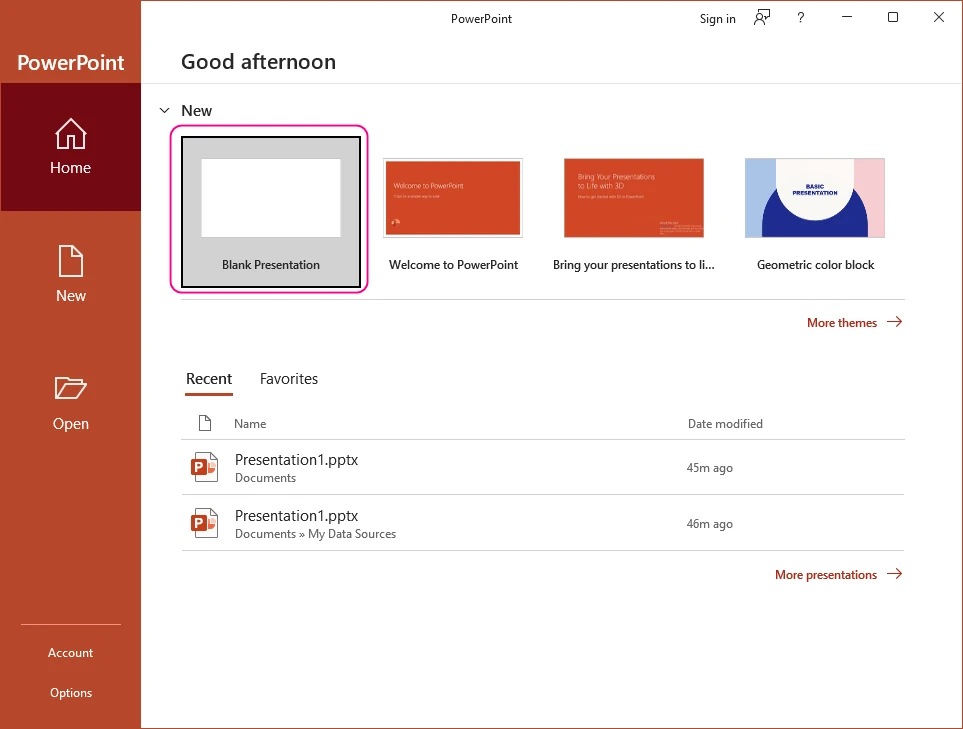Click the add-user icon near Sign in
This screenshot has height=729, width=963.
coord(761,17)
